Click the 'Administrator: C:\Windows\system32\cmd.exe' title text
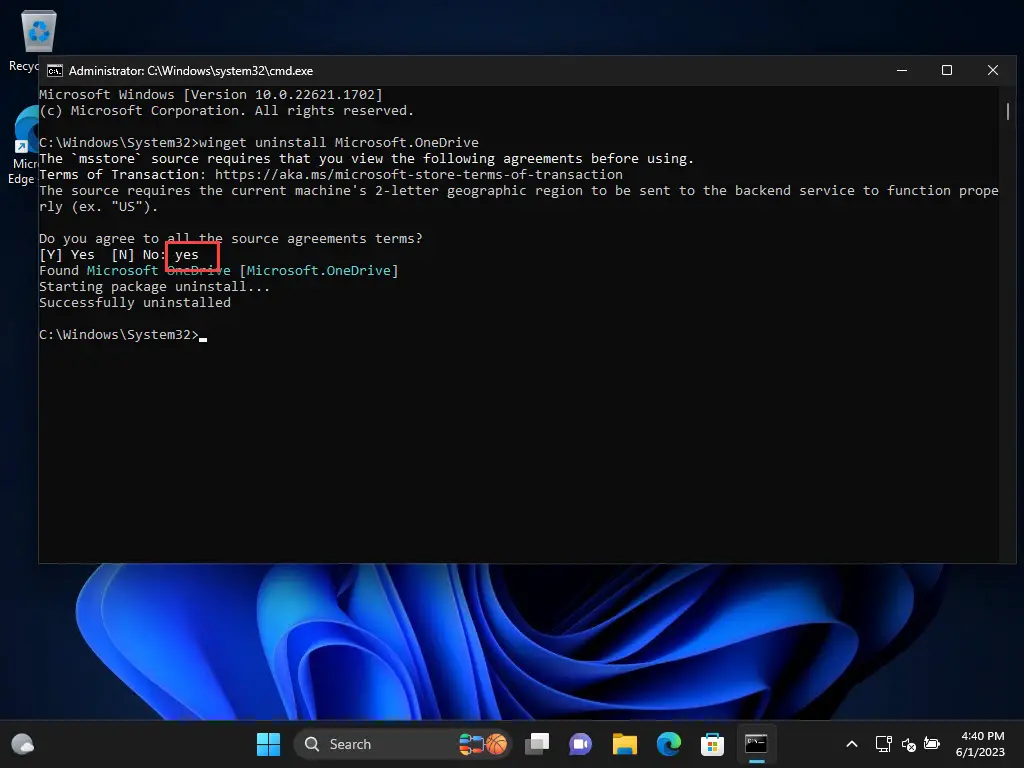Screen dimensions: 1024x768 (191, 71)
